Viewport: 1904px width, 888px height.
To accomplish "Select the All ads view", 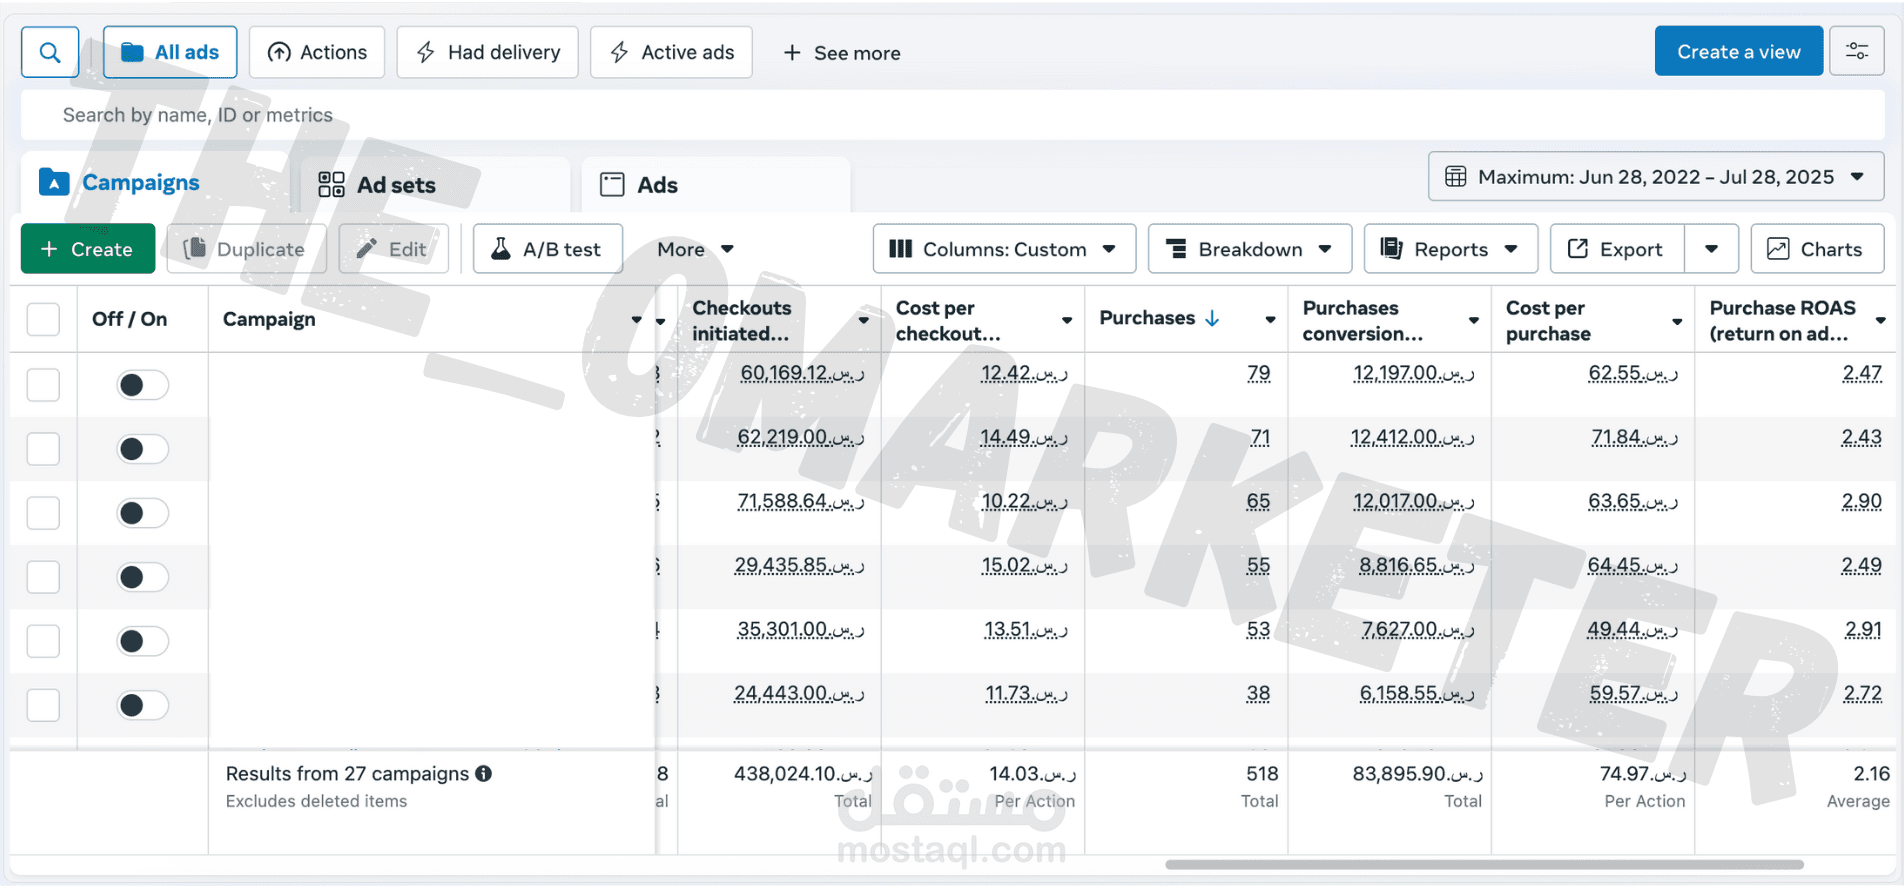I will pyautogui.click(x=170, y=52).
